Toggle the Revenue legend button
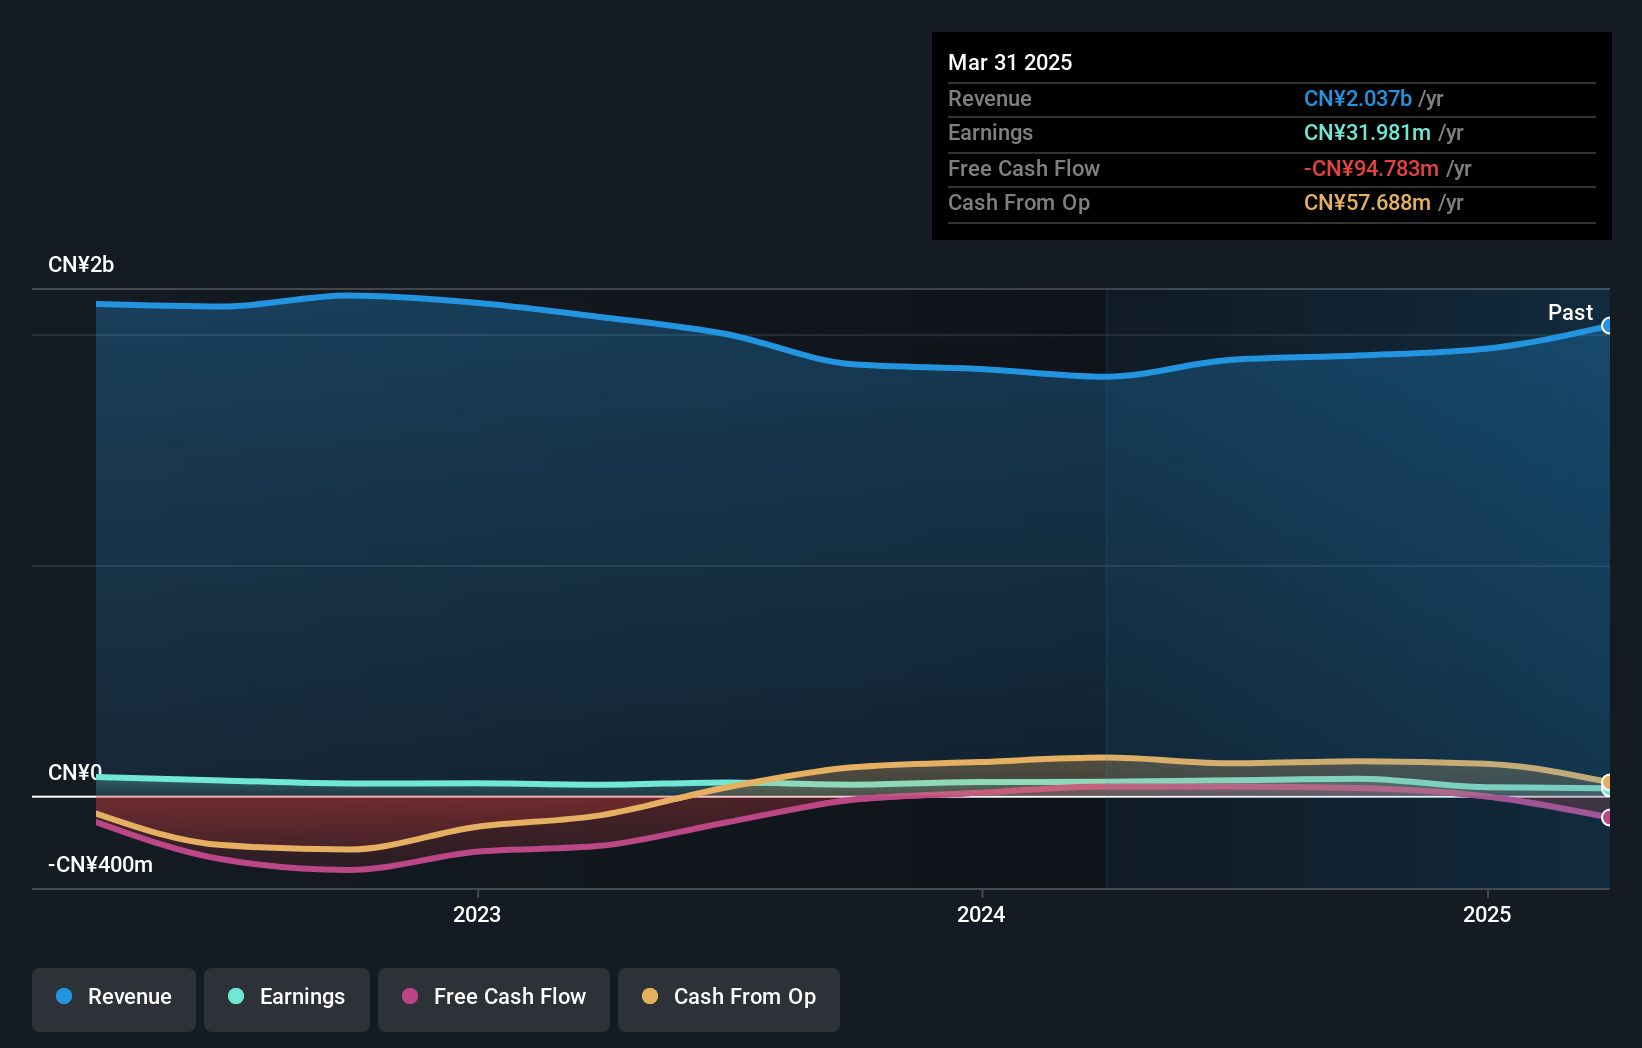Screen dimensions: 1642x1048 coord(114,999)
